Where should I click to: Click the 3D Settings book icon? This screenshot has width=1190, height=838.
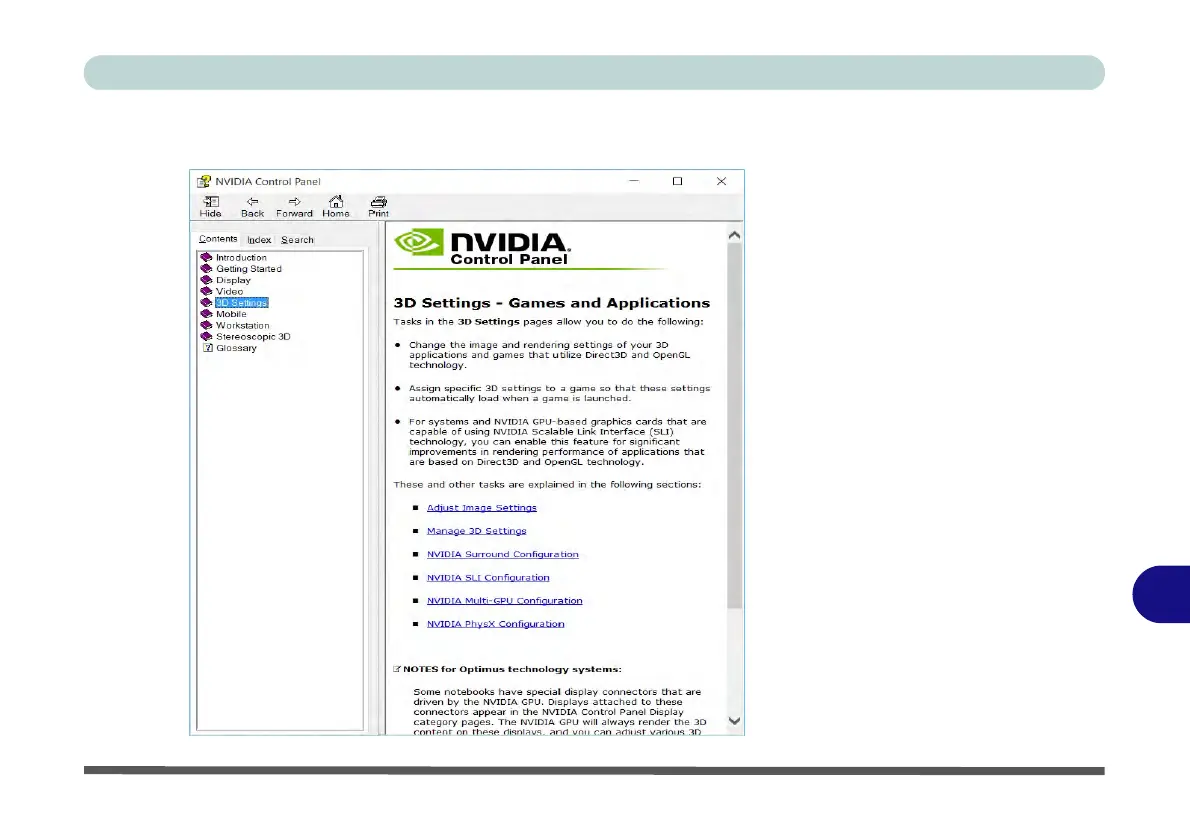click(206, 303)
